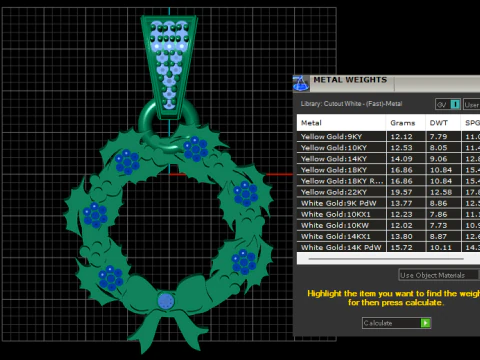
Task: Select the Yellow Gold:9KY row
Action: click(388, 136)
